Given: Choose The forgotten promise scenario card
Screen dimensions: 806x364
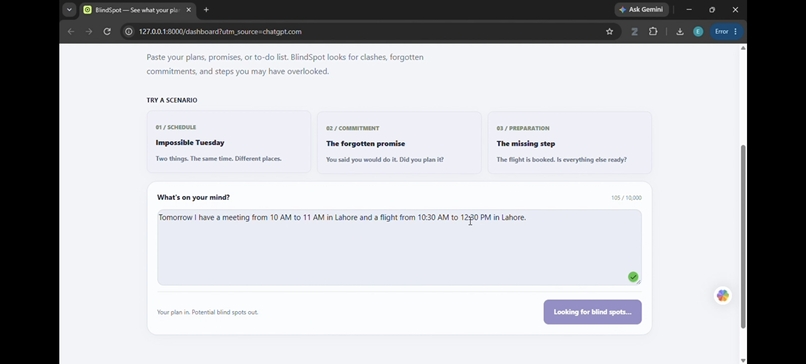Looking at the screenshot, I should pyautogui.click(x=399, y=142).
